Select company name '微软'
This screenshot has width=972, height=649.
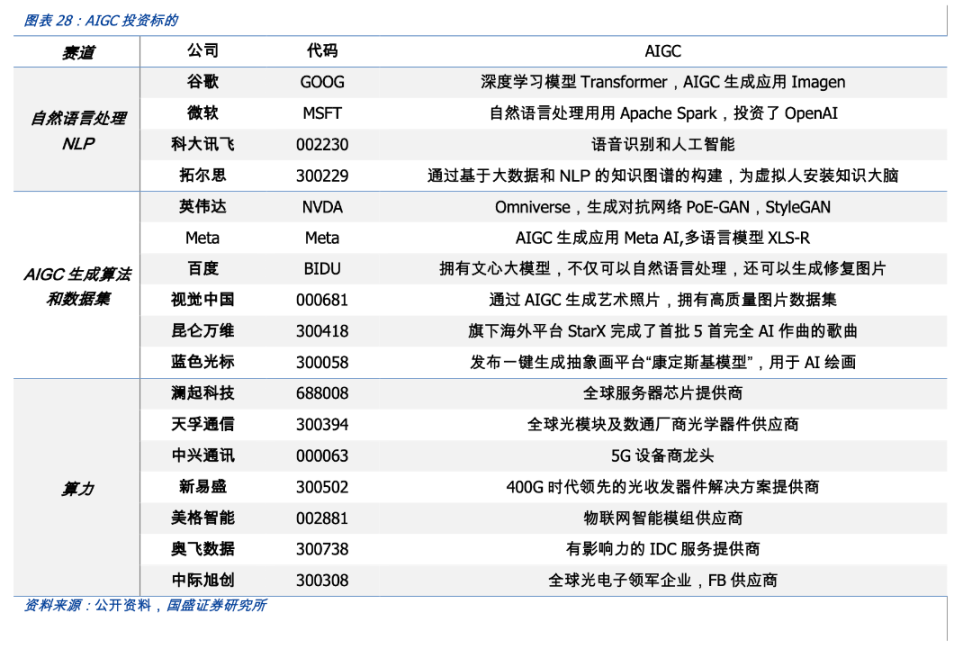[203, 113]
